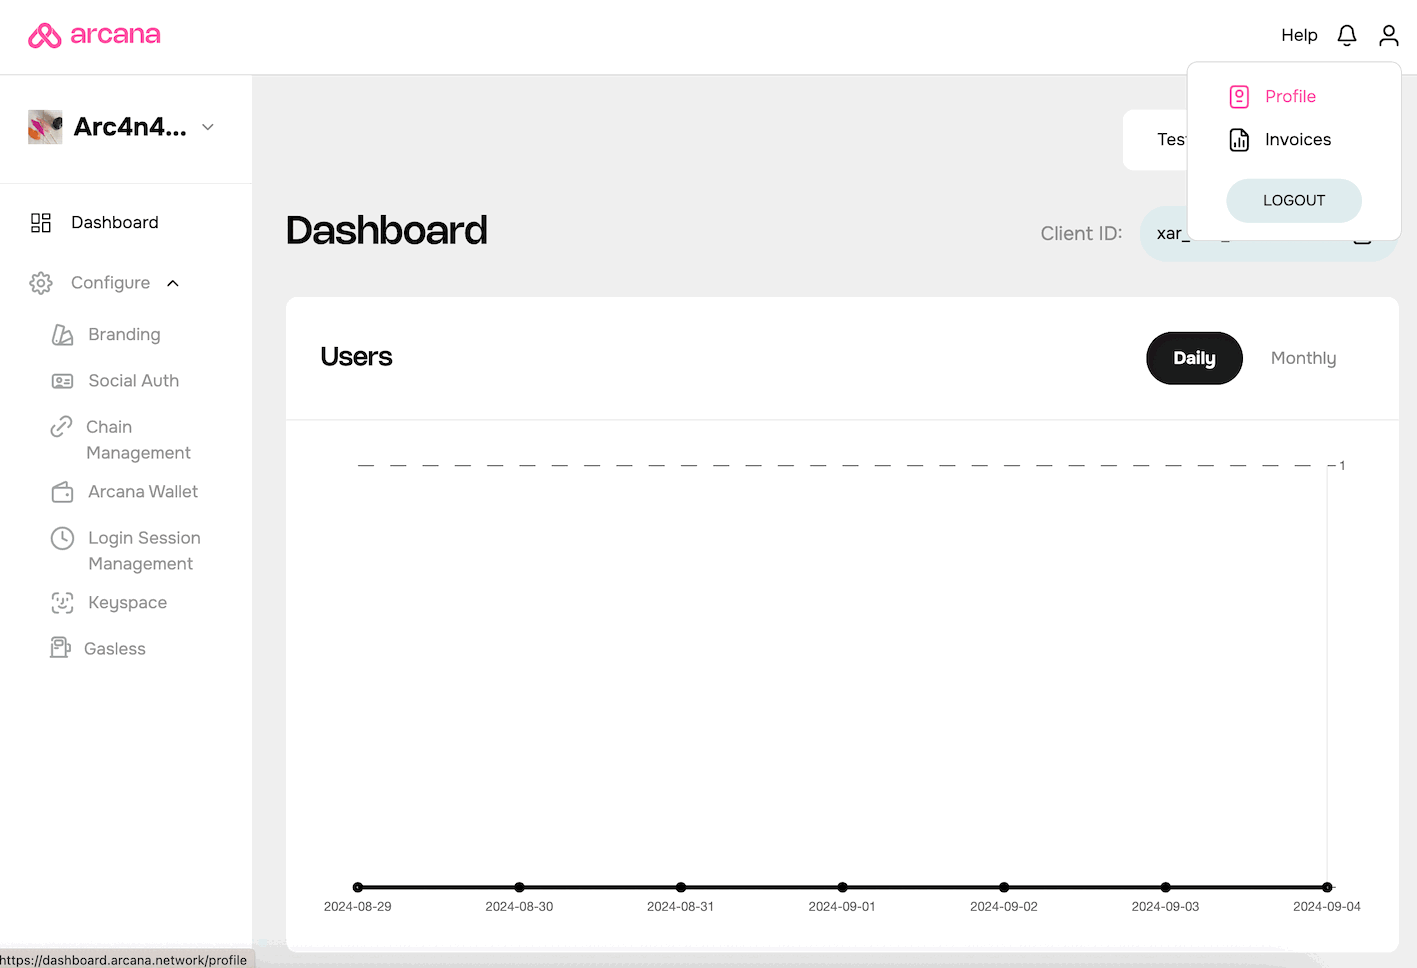
Task: Click the Gasless fuel pump icon
Action: pyautogui.click(x=60, y=648)
